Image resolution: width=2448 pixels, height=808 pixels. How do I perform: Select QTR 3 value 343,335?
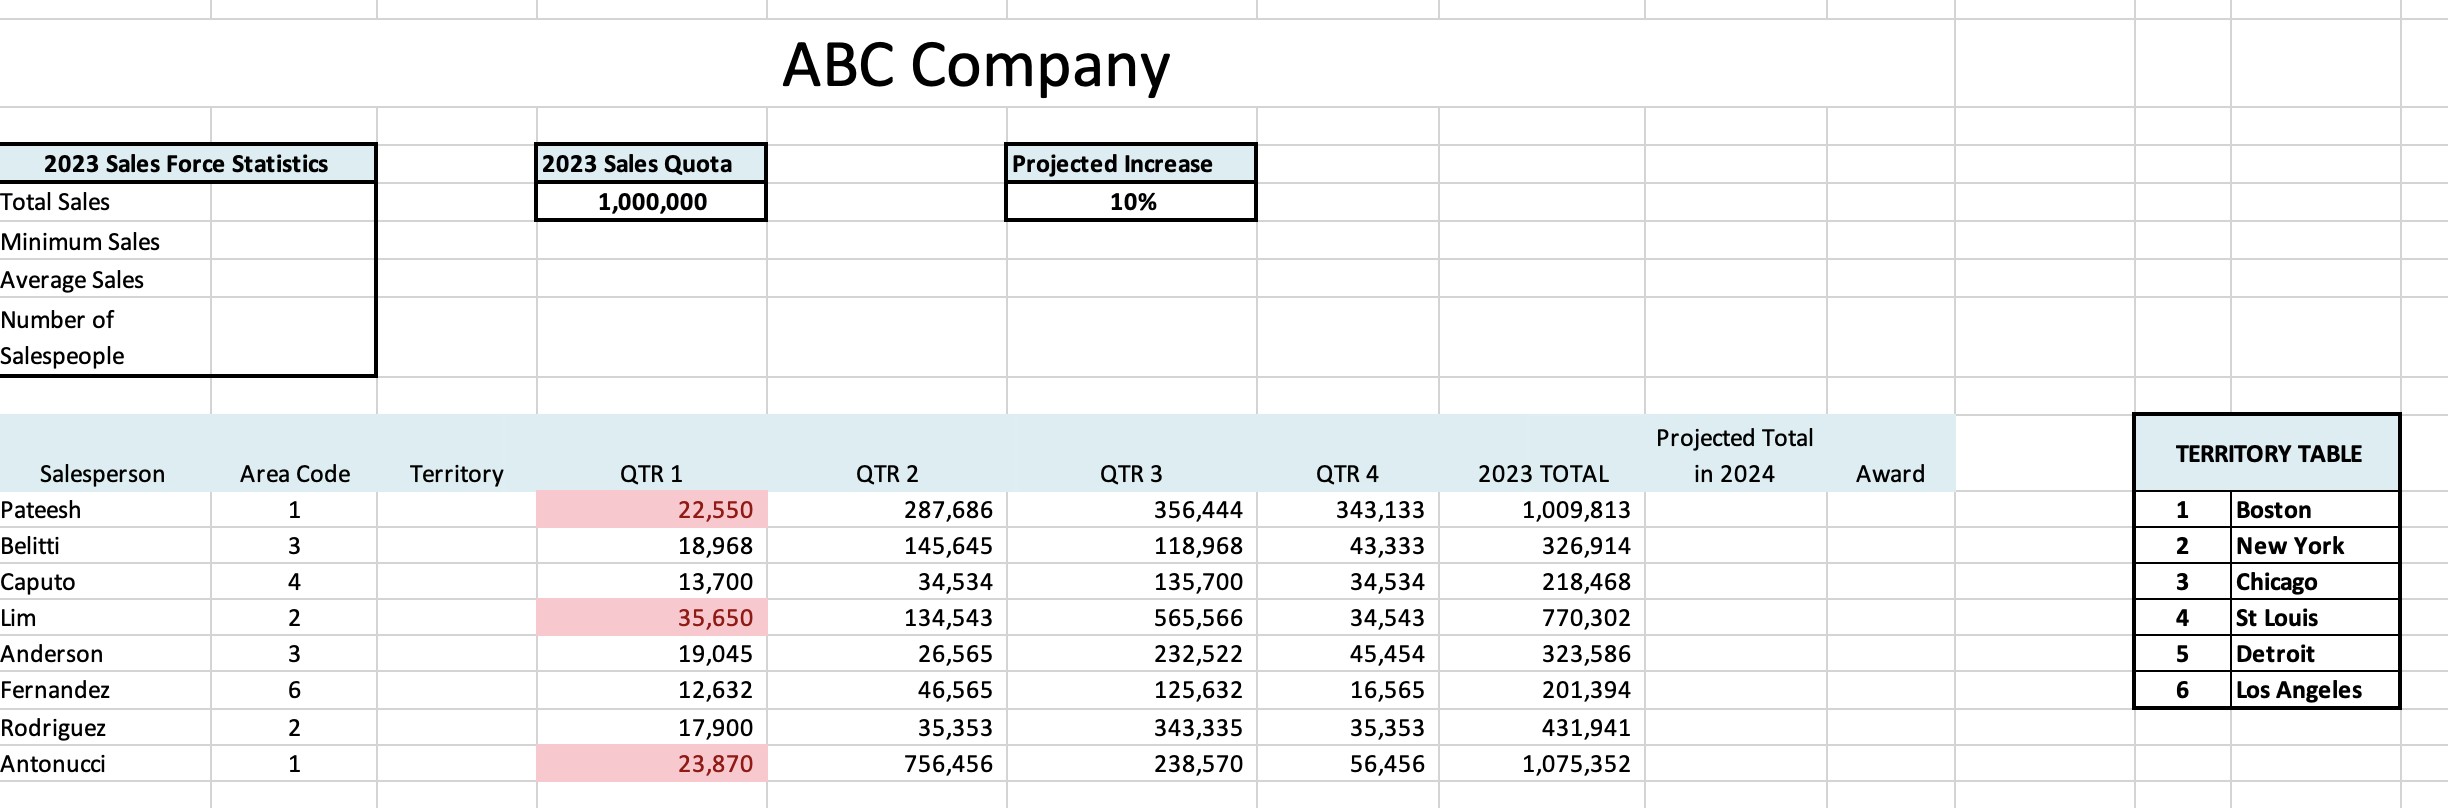coord(1132,727)
